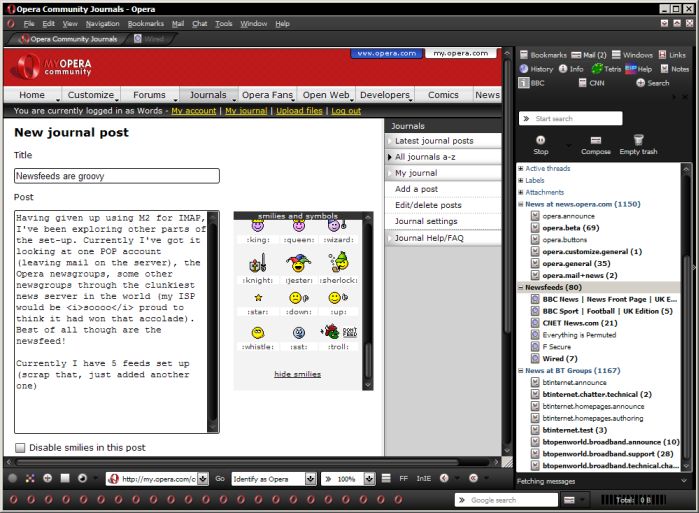Click the Compose mail icon
This screenshot has width=699, height=513.
point(595,141)
